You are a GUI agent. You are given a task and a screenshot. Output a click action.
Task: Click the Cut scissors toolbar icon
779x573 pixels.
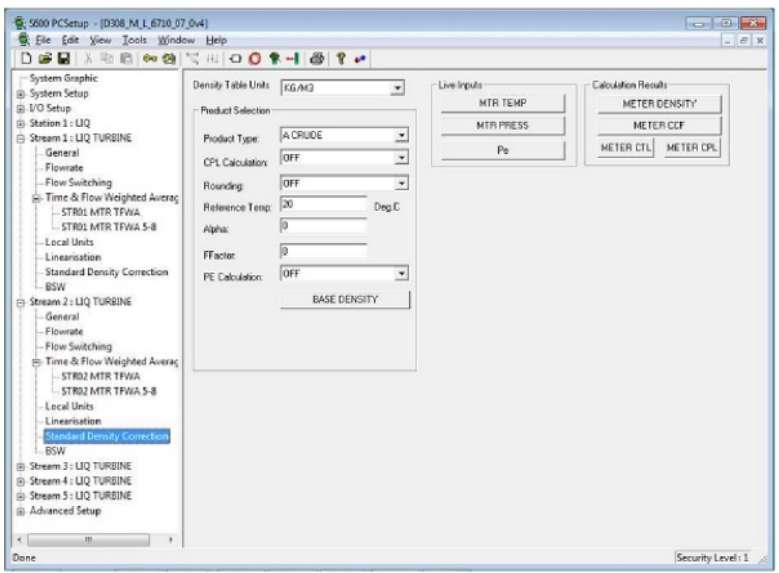pos(88,59)
